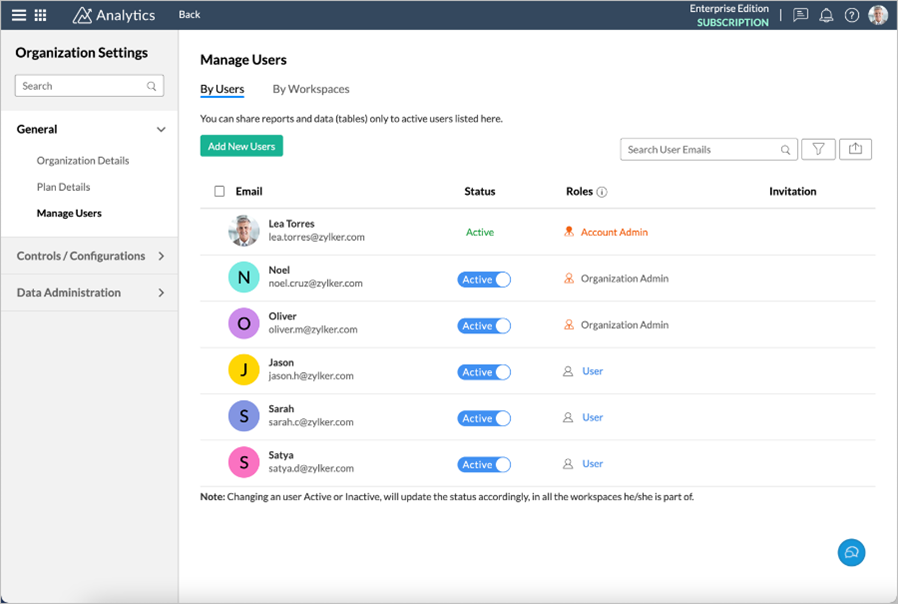Toggle Noel's Active status switch

(x=484, y=280)
